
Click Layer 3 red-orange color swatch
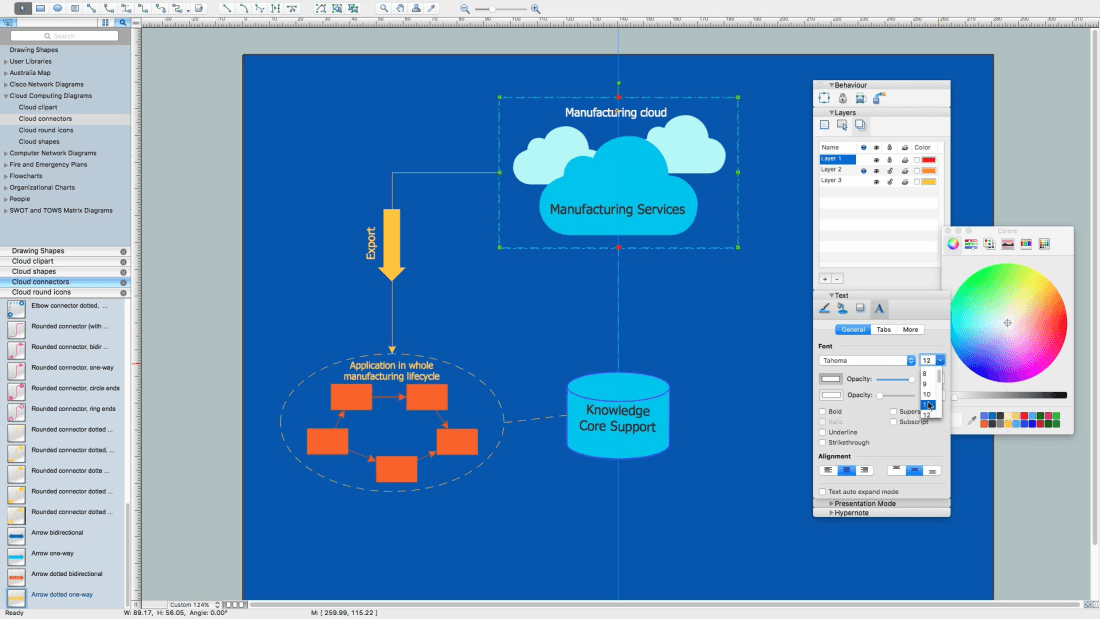(x=928, y=181)
